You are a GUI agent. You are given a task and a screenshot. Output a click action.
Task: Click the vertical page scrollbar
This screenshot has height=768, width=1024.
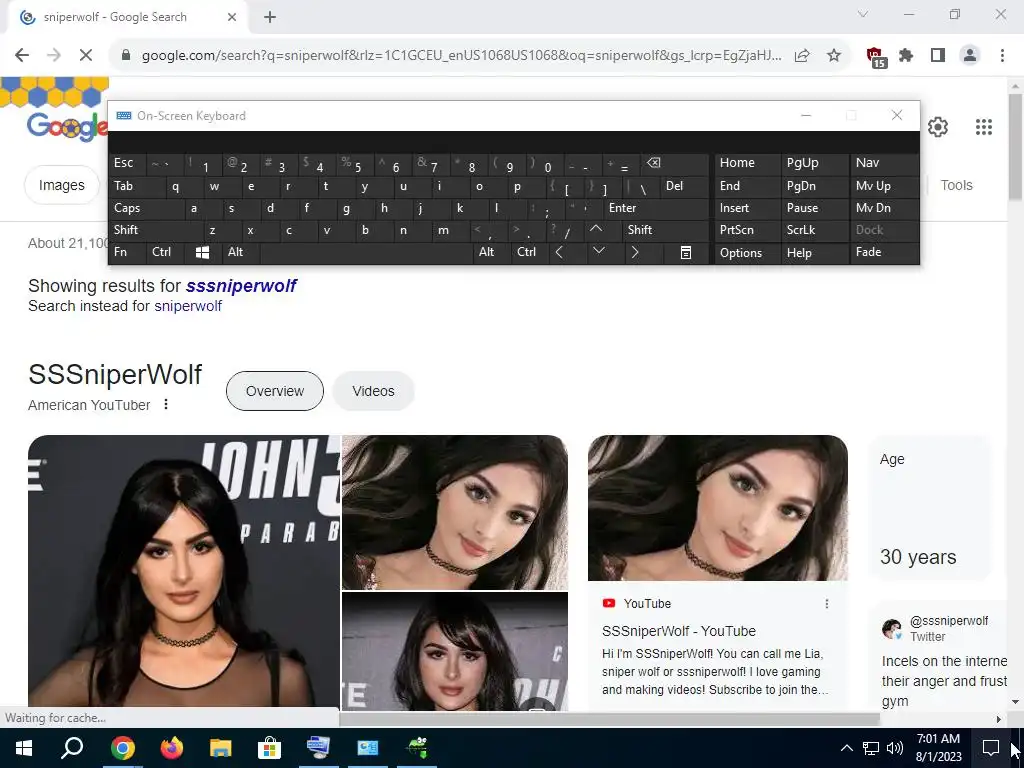click(x=1015, y=147)
